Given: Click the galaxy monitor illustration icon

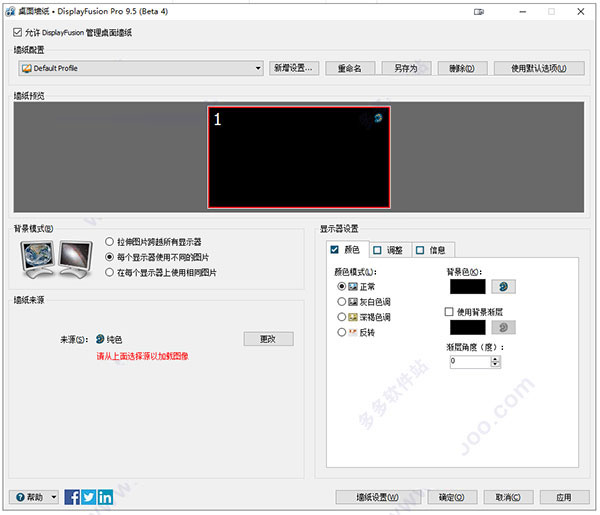Looking at the screenshot, I should 76,259.
